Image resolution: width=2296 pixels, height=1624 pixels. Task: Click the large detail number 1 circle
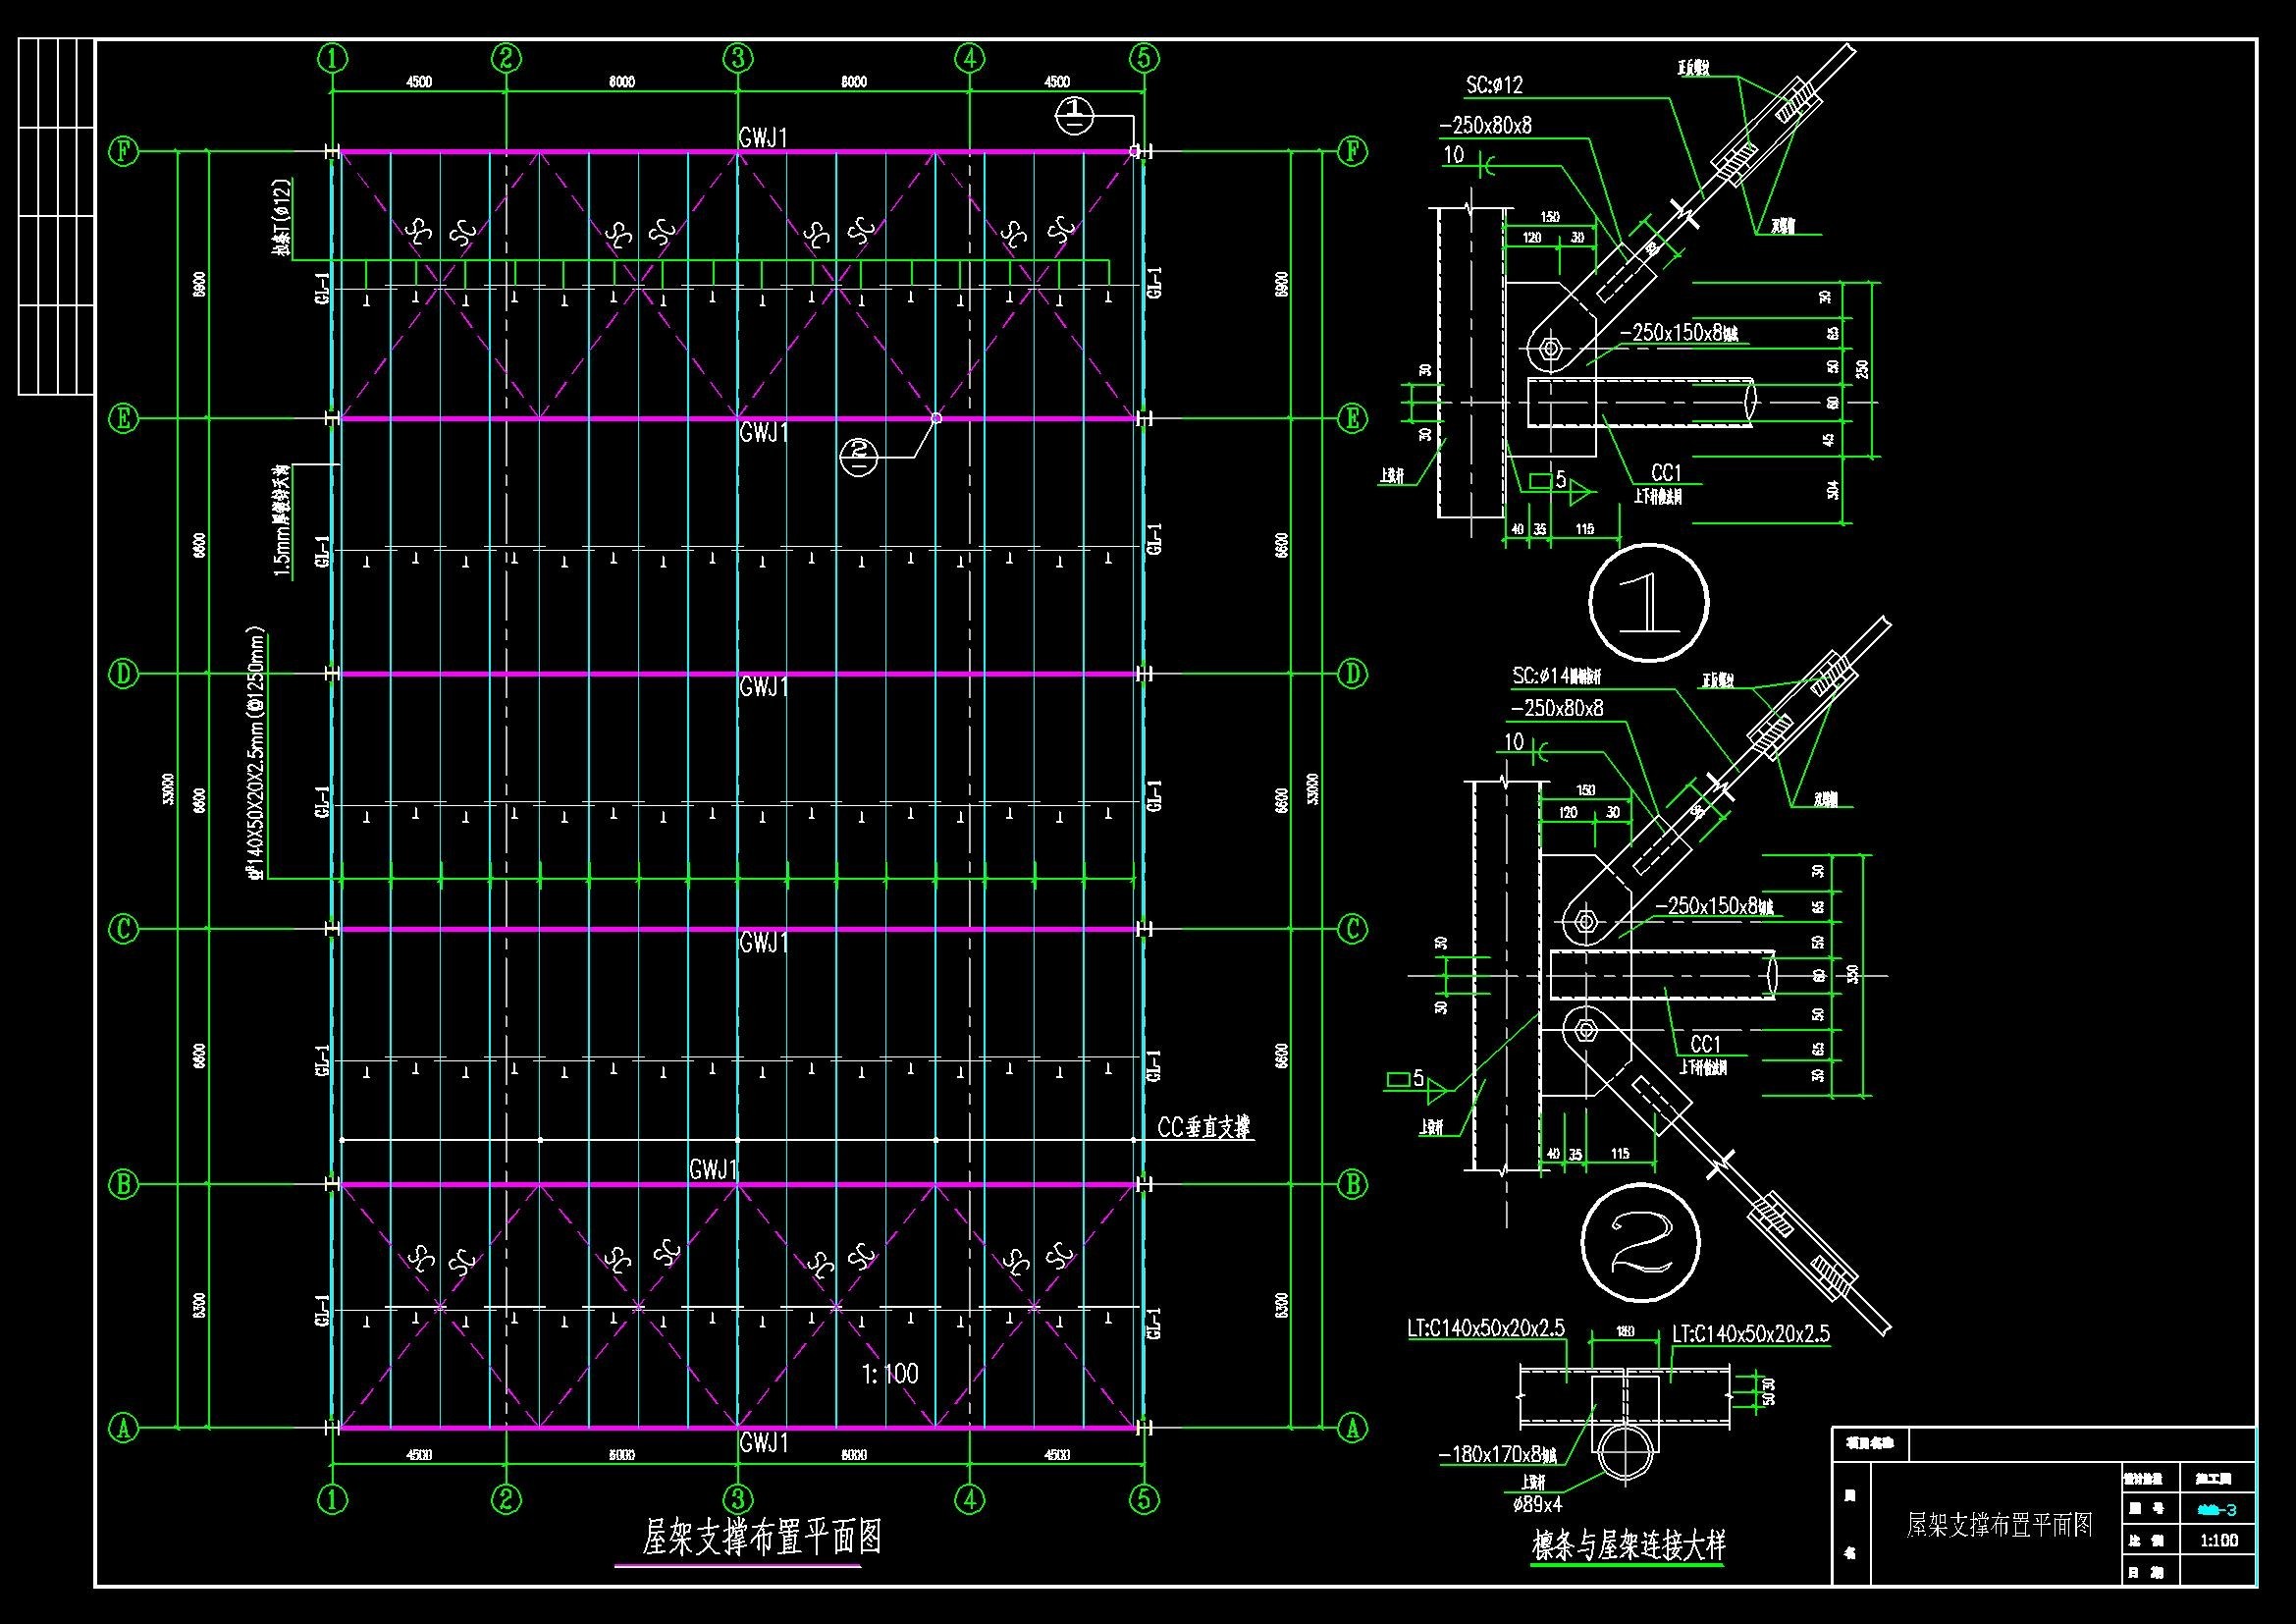tap(1648, 603)
